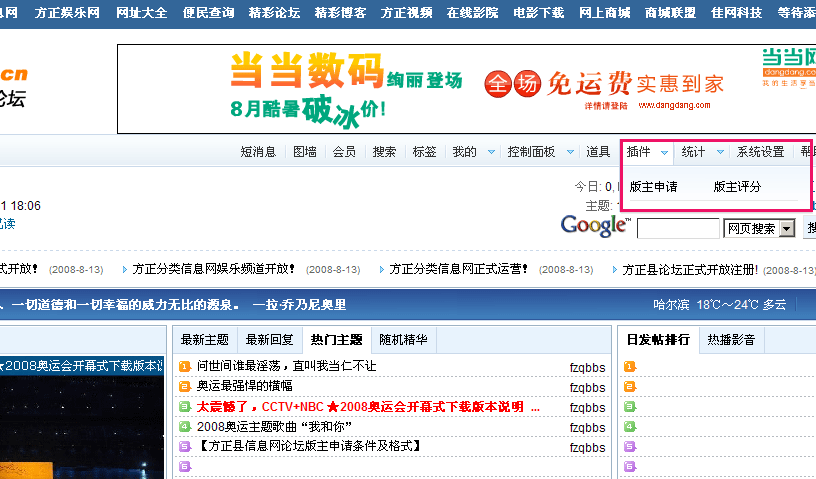The image size is (816, 479).
Task: Go to 会员 list
Action: (345, 152)
